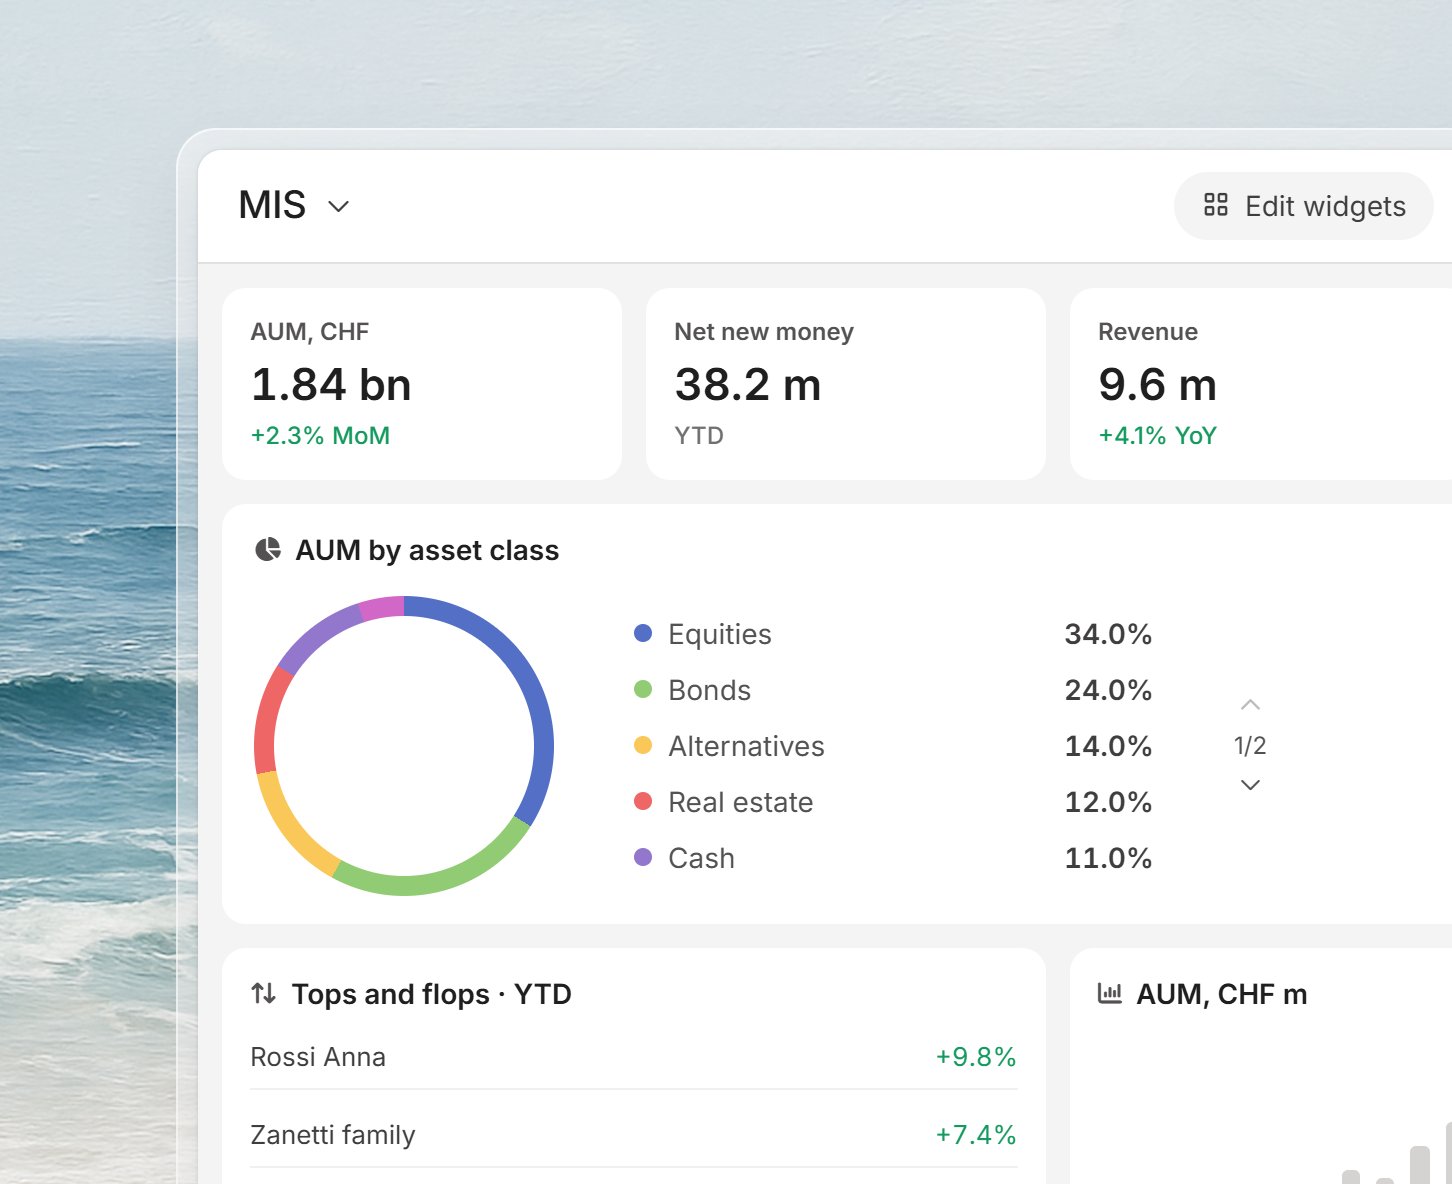
Task: Click the +9.8% value for Rossi Anna
Action: (x=976, y=1057)
